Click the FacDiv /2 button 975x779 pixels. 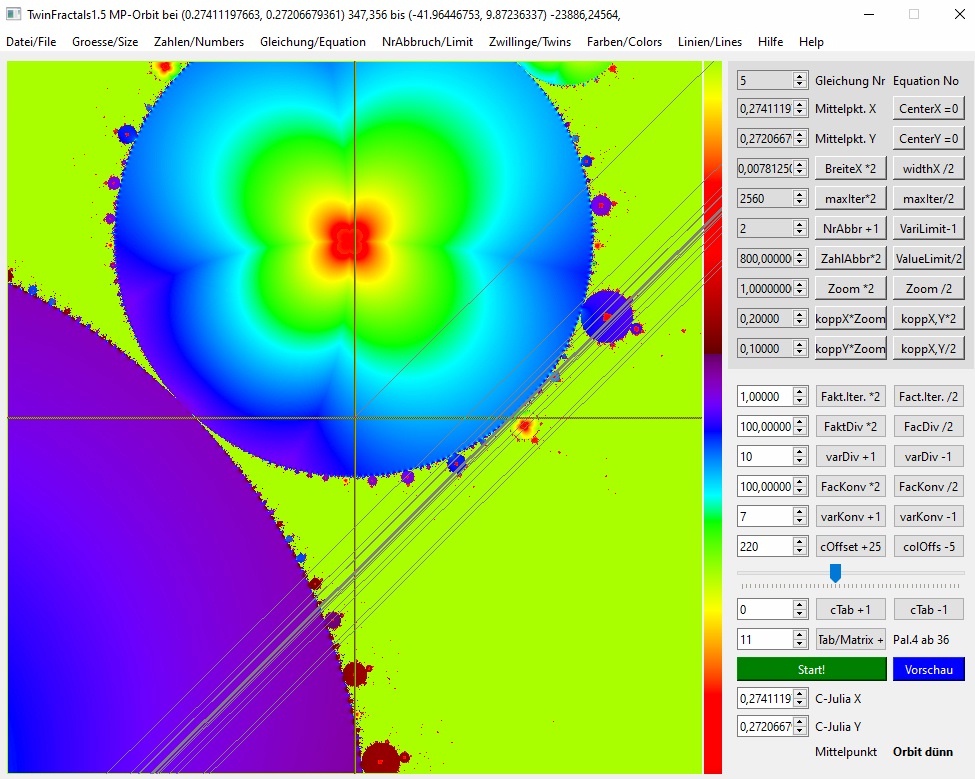pos(928,426)
